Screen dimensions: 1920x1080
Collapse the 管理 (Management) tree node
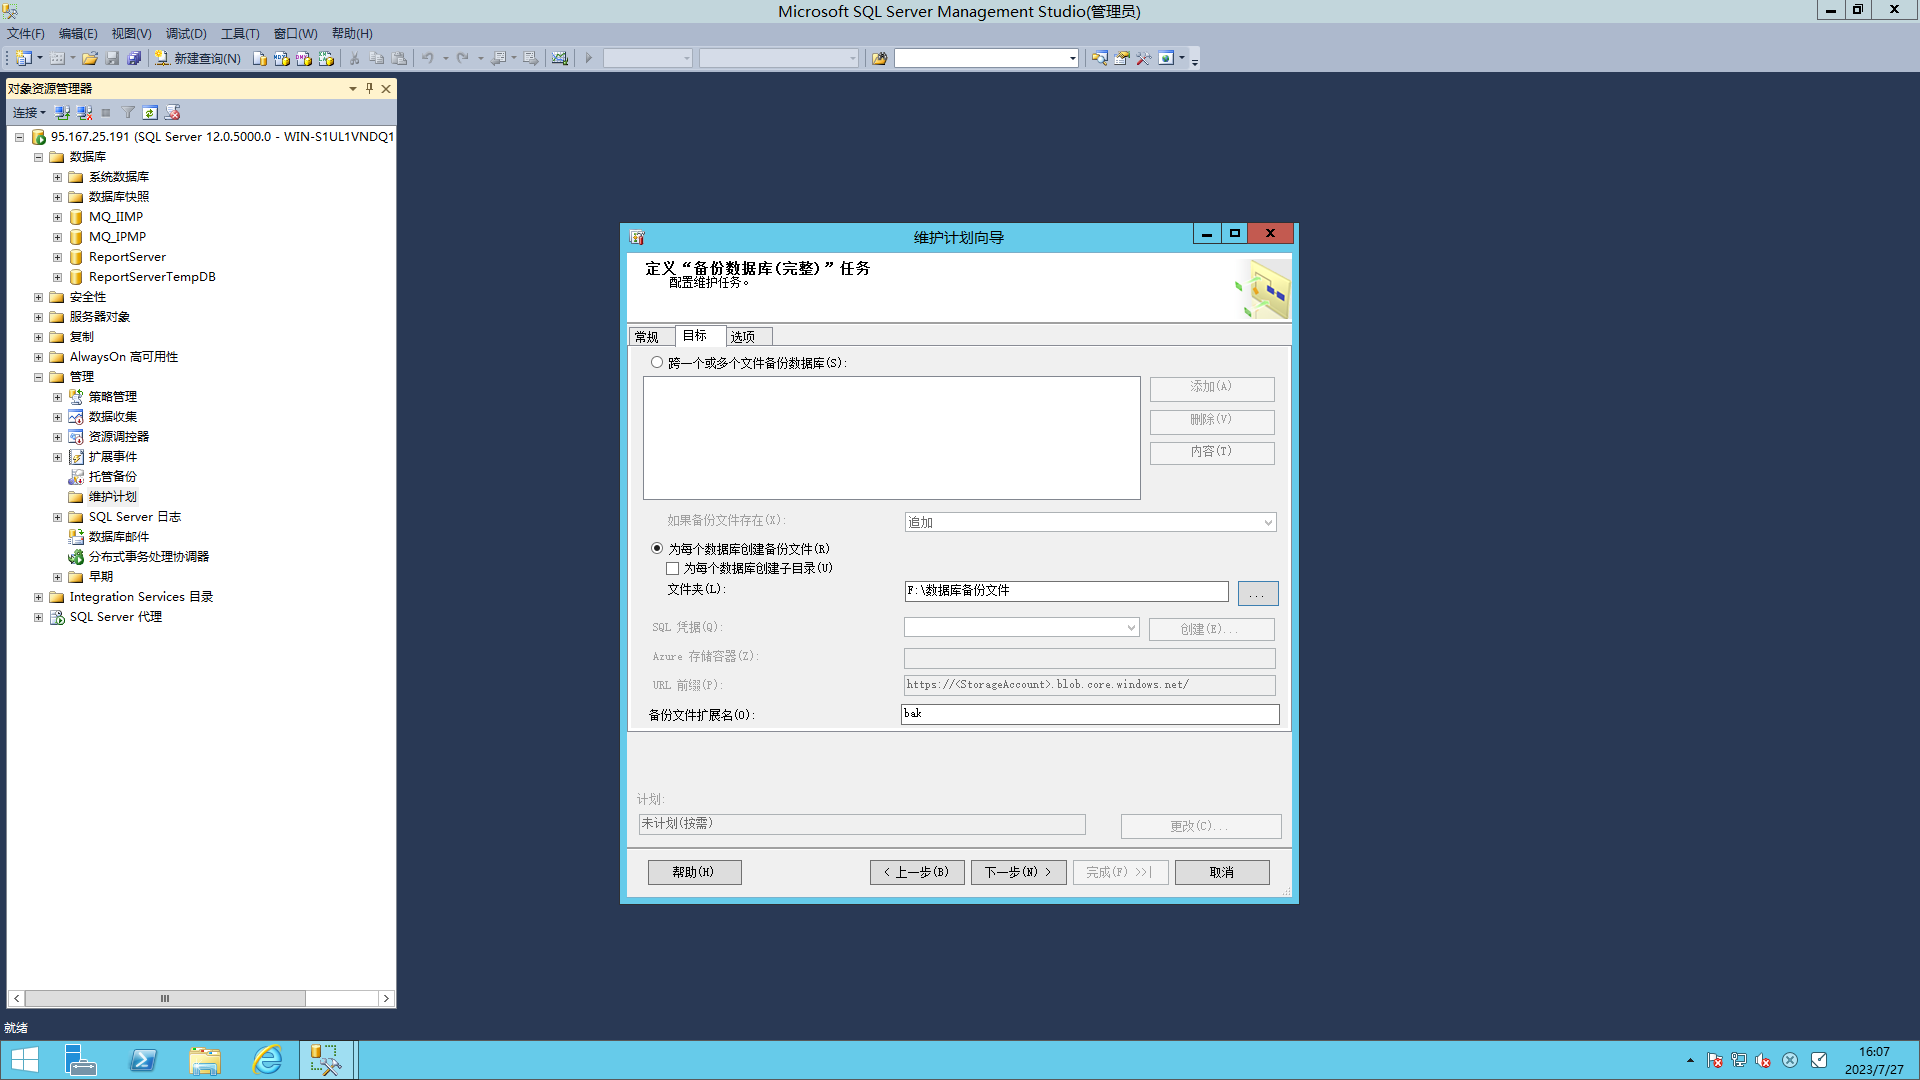pos(38,377)
